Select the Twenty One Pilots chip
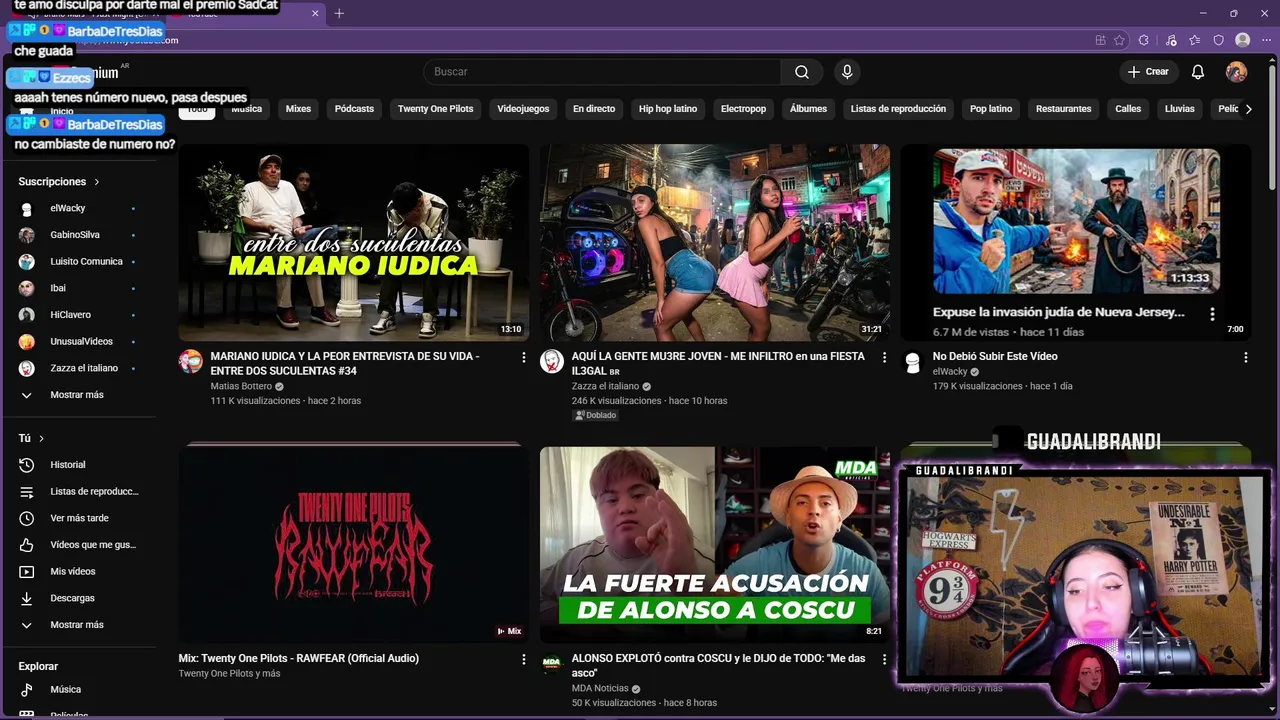Viewport: 1280px width, 720px height. 435,109
